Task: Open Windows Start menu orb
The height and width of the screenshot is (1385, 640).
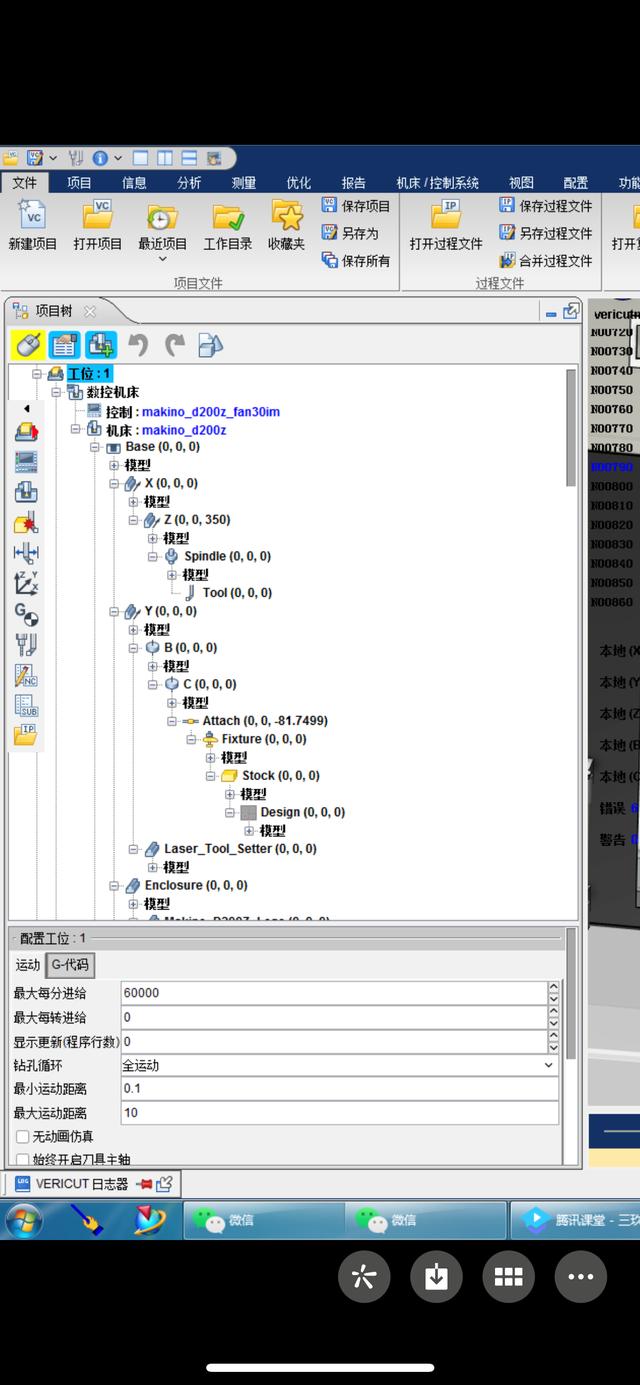Action: click(x=23, y=1220)
